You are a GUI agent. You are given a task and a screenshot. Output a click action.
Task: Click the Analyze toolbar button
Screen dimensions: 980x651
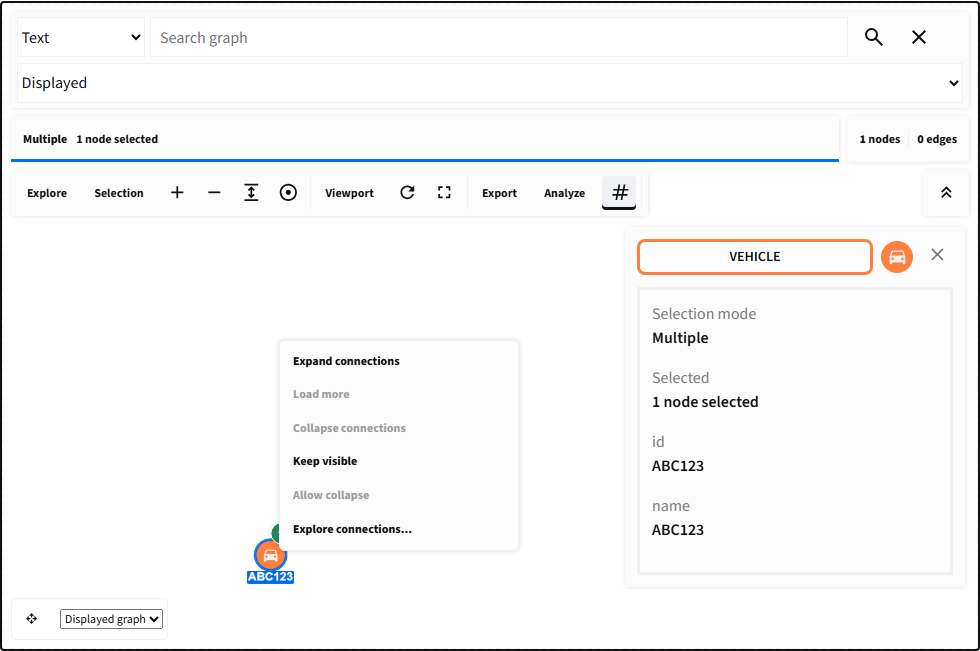(x=564, y=193)
